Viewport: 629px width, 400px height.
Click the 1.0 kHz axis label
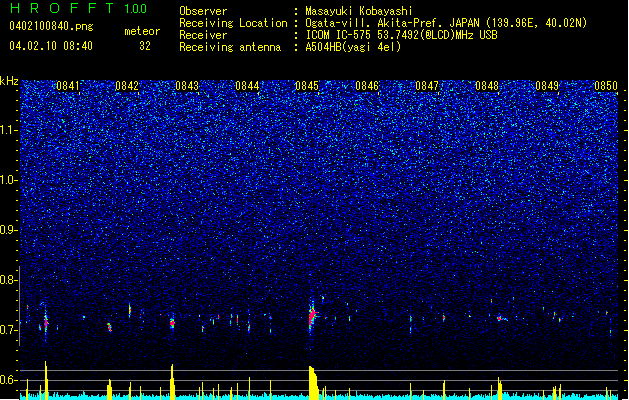click(x=8, y=180)
